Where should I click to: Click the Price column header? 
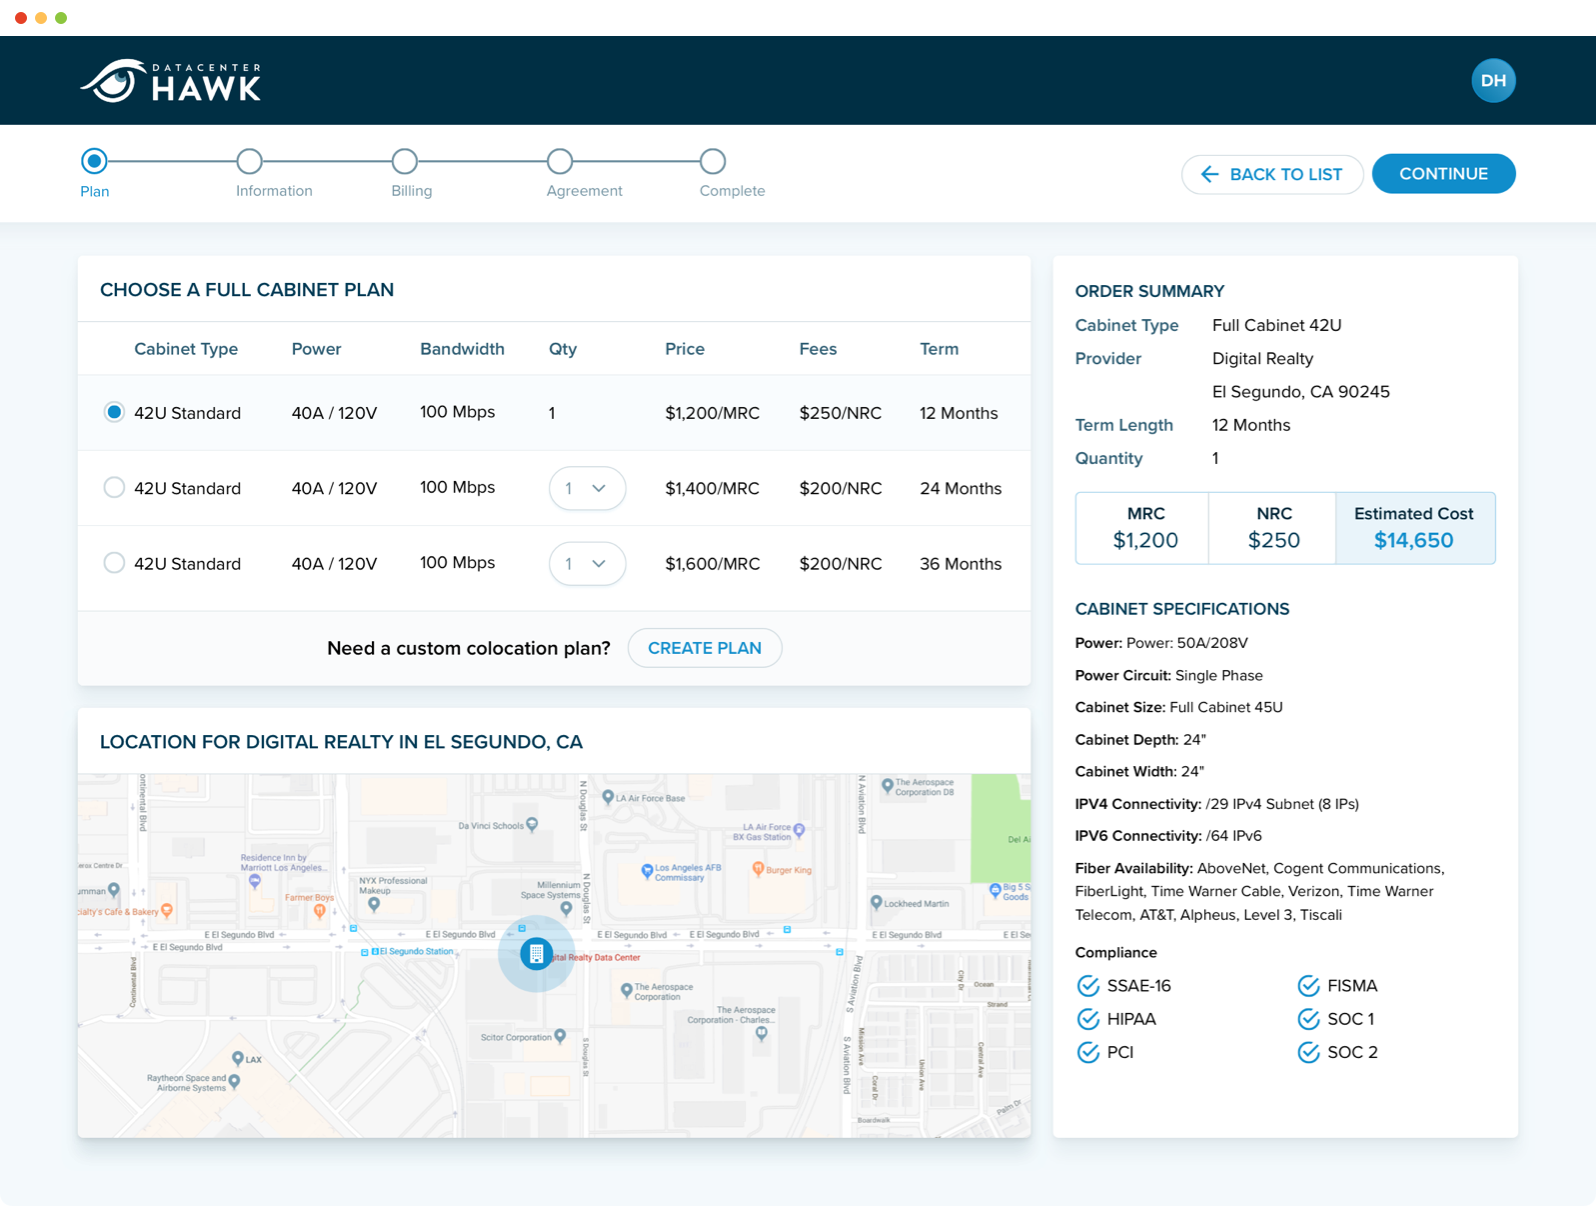[685, 349]
